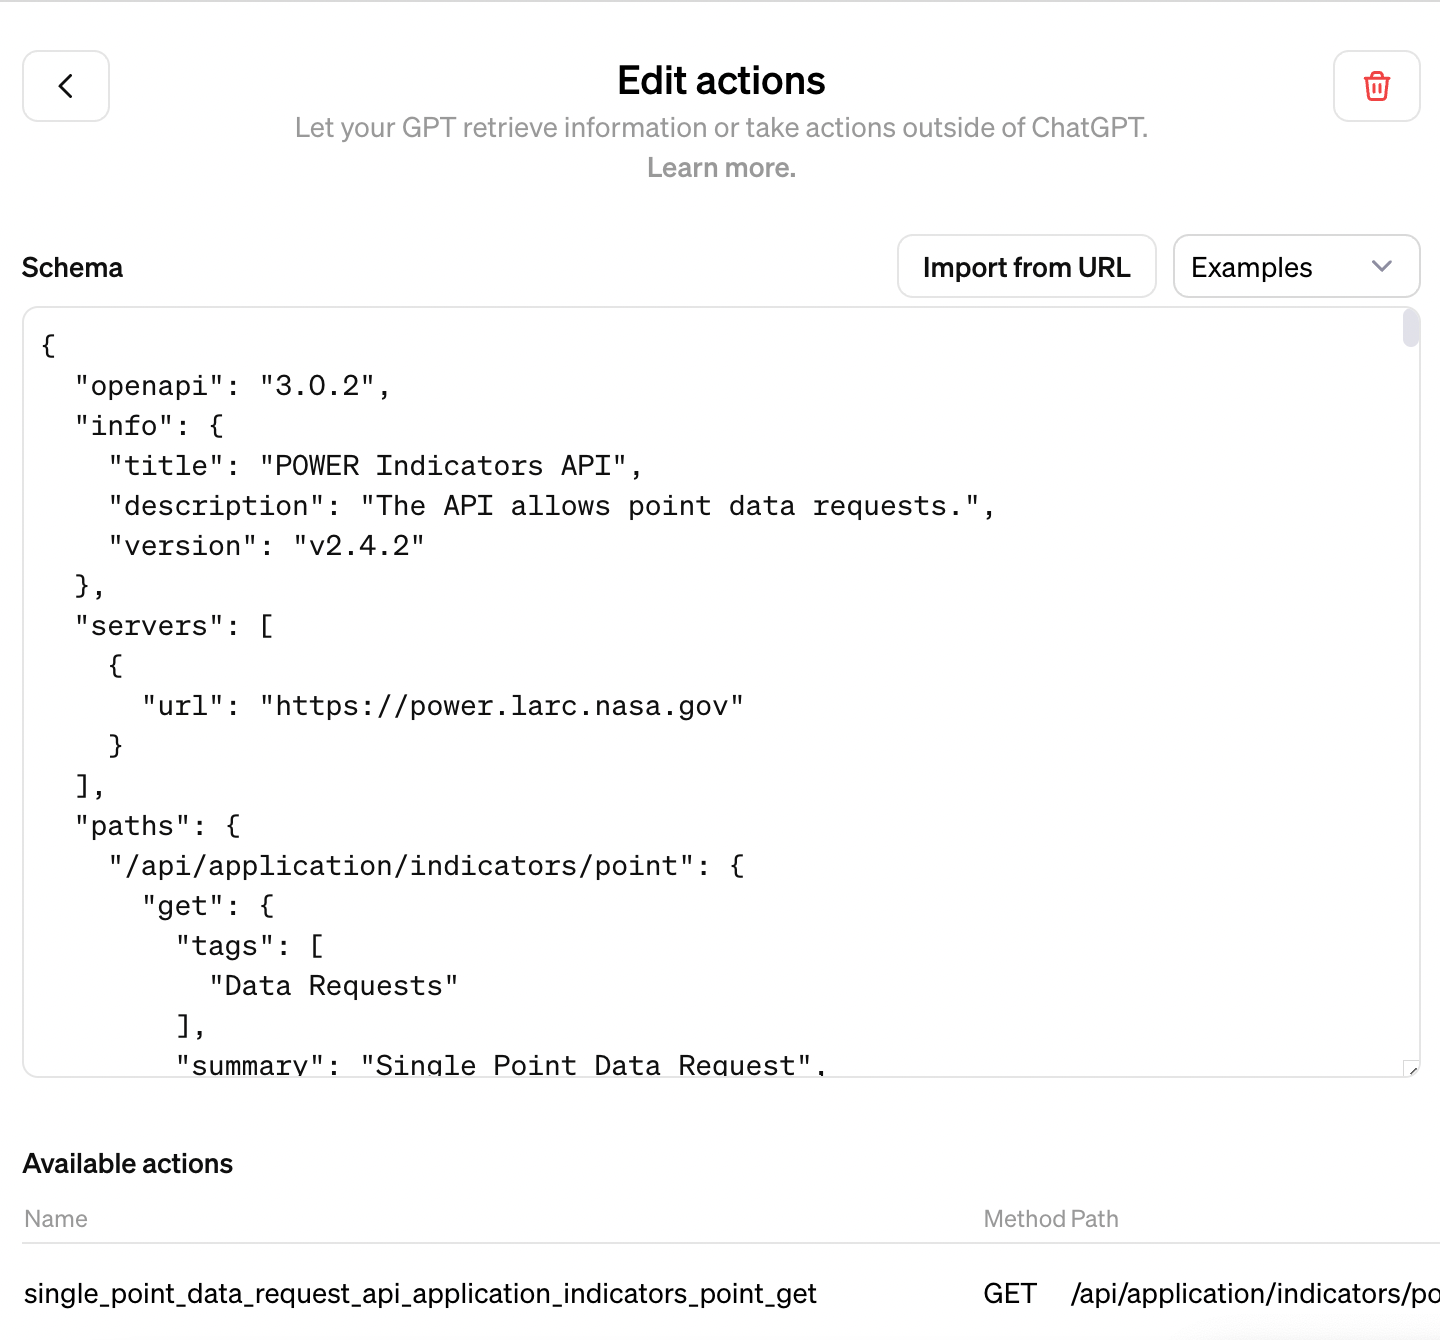Click the schema editor corner grip handle

(1411, 1068)
